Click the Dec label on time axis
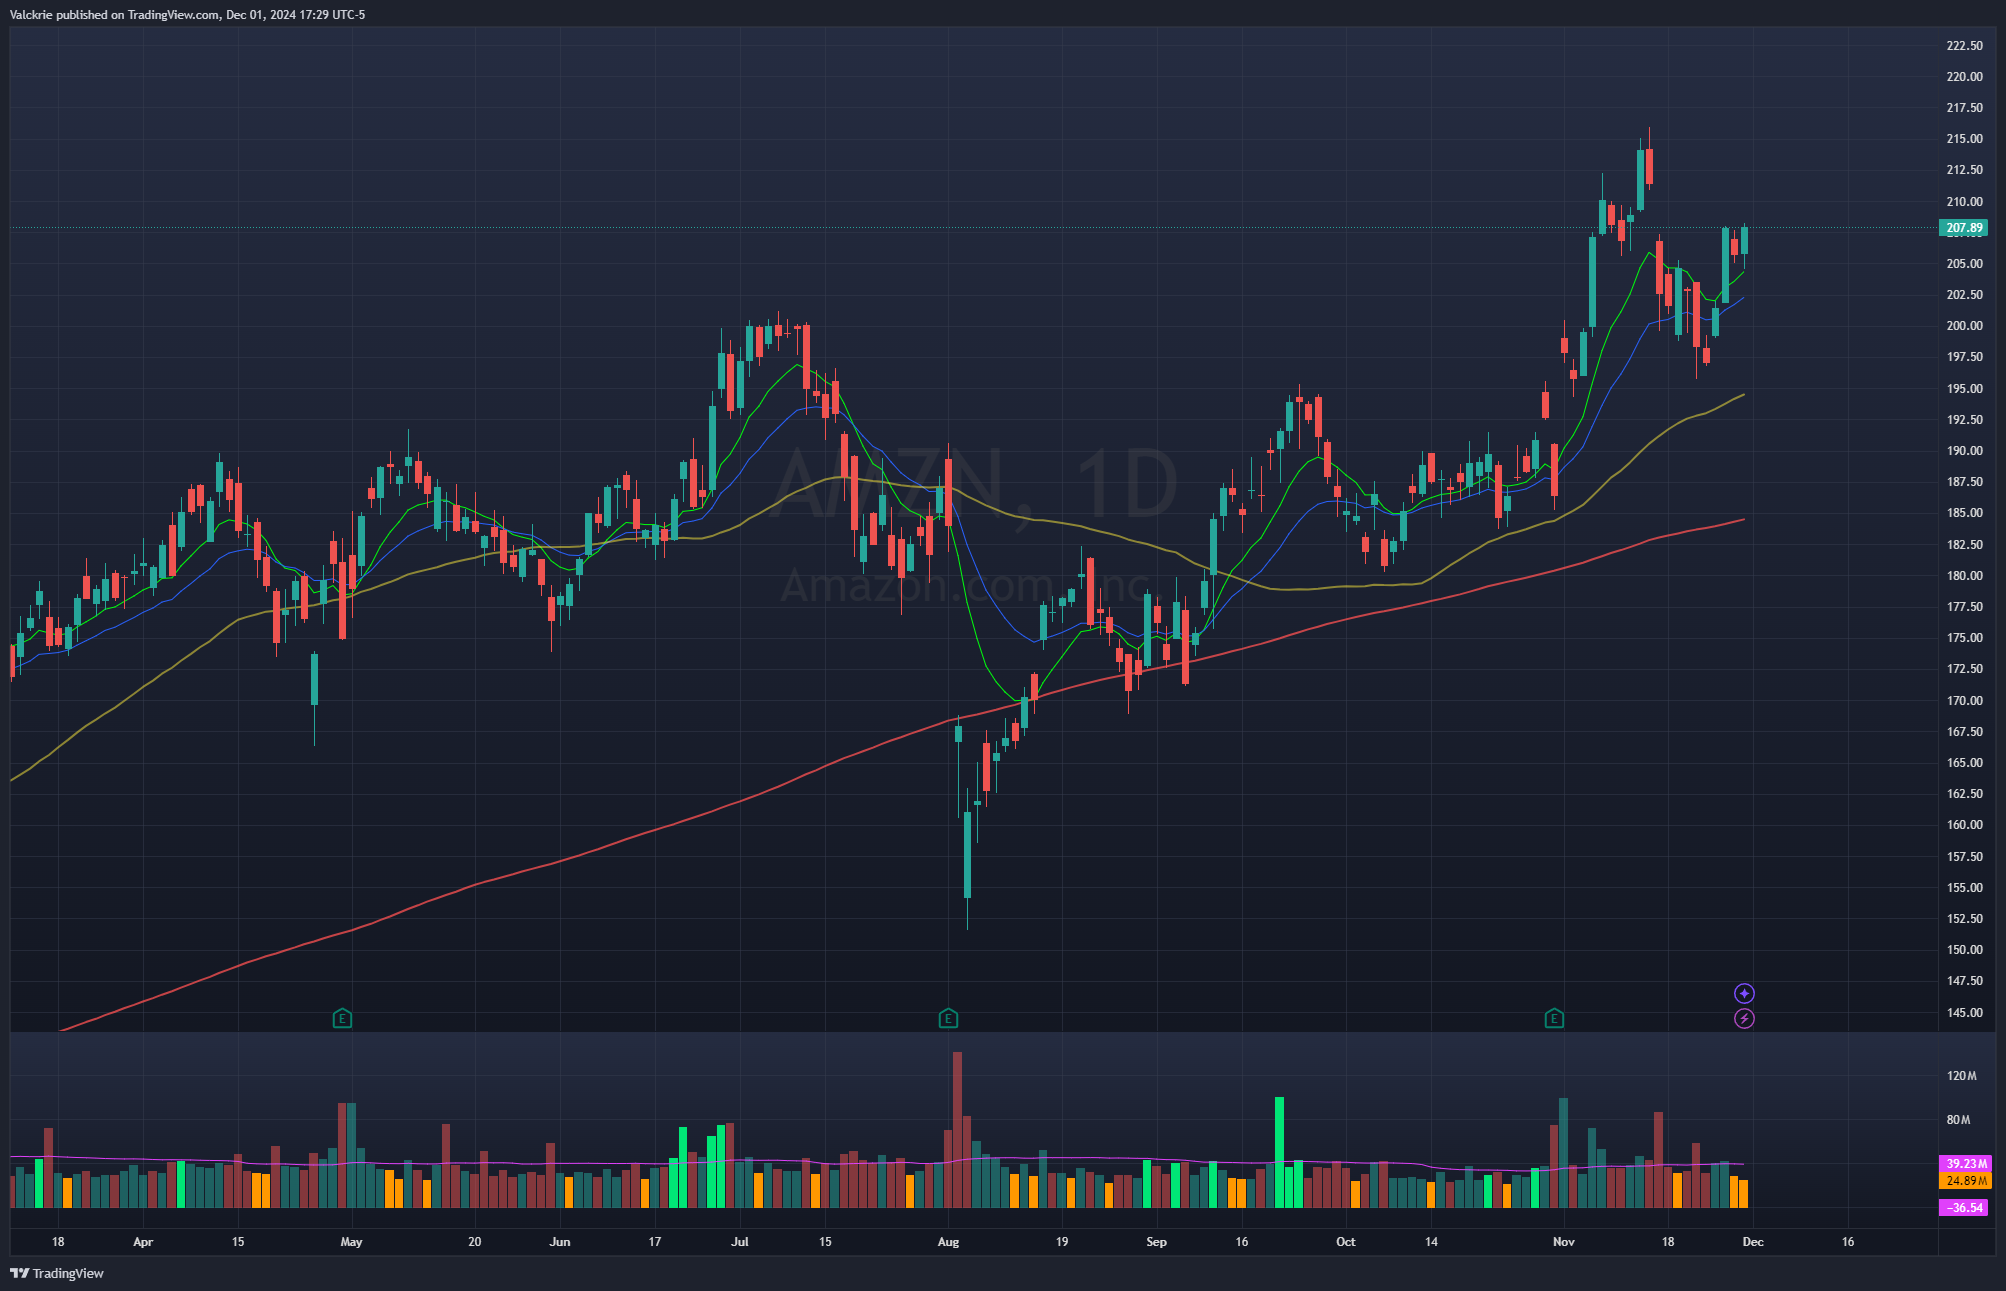 pos(1753,1242)
